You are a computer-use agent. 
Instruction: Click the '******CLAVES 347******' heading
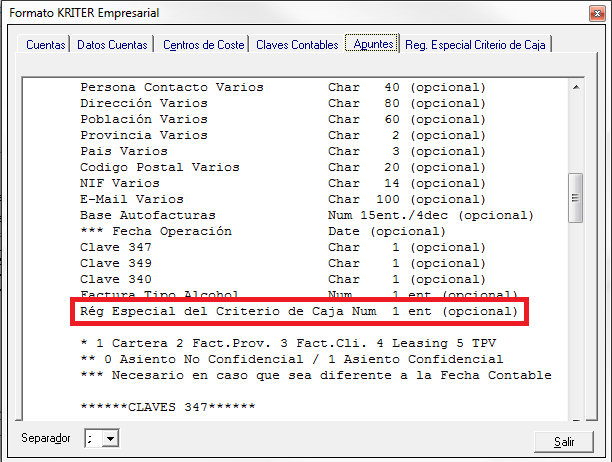point(168,407)
